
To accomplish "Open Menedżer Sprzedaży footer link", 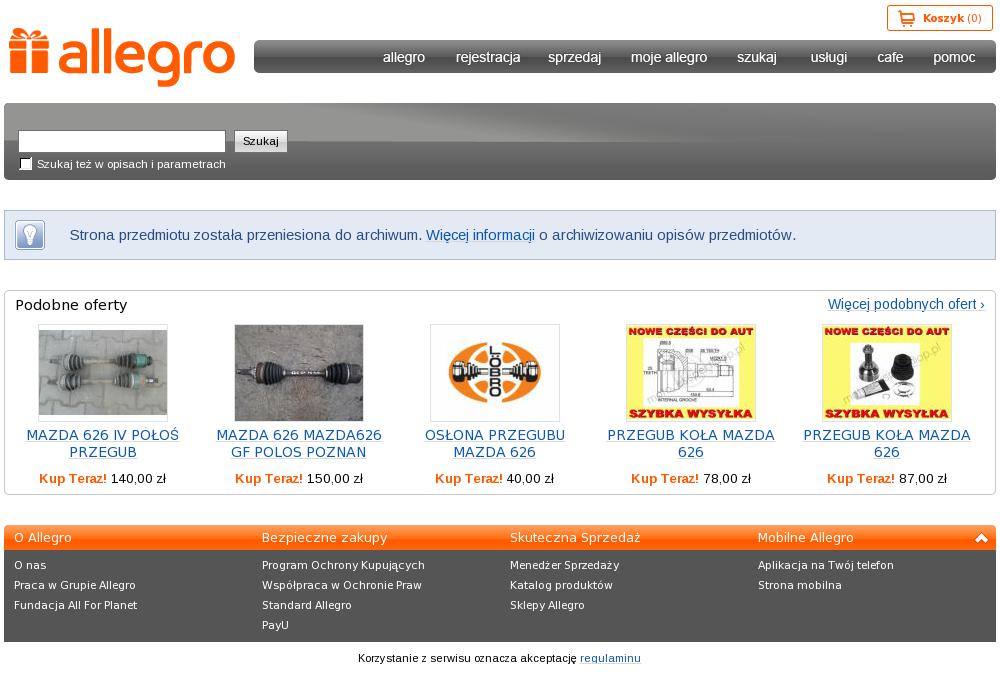I will click(x=564, y=565).
